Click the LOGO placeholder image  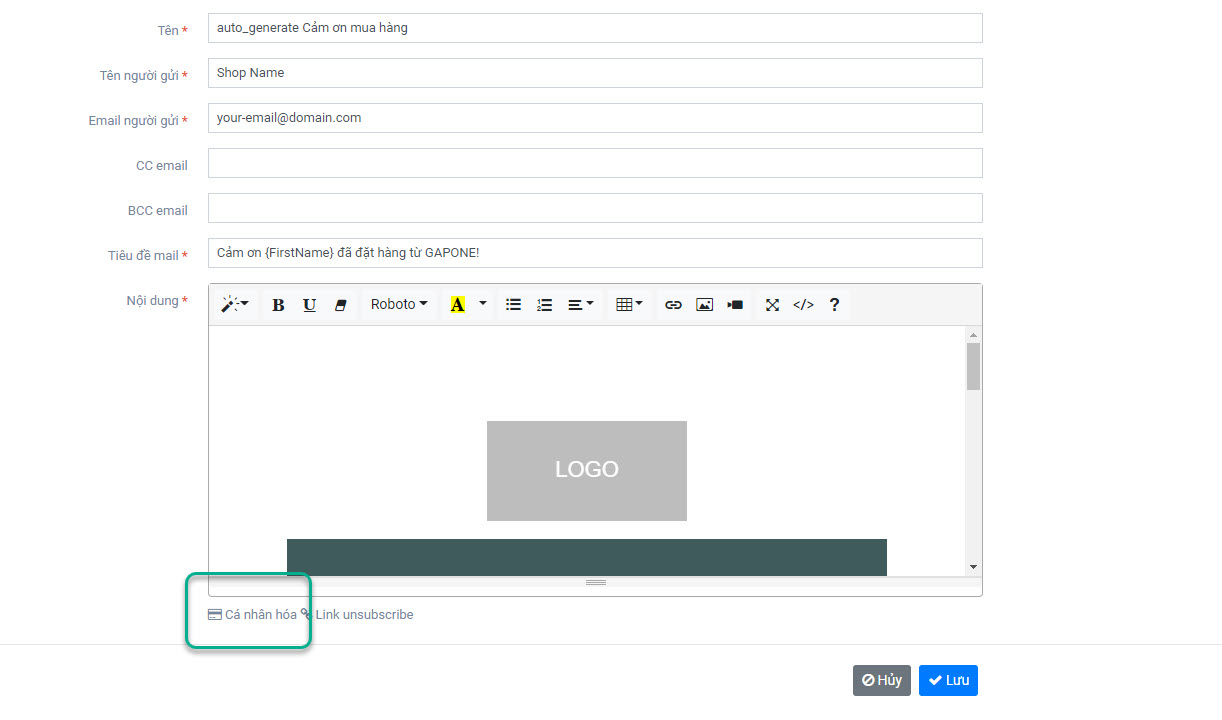(587, 471)
